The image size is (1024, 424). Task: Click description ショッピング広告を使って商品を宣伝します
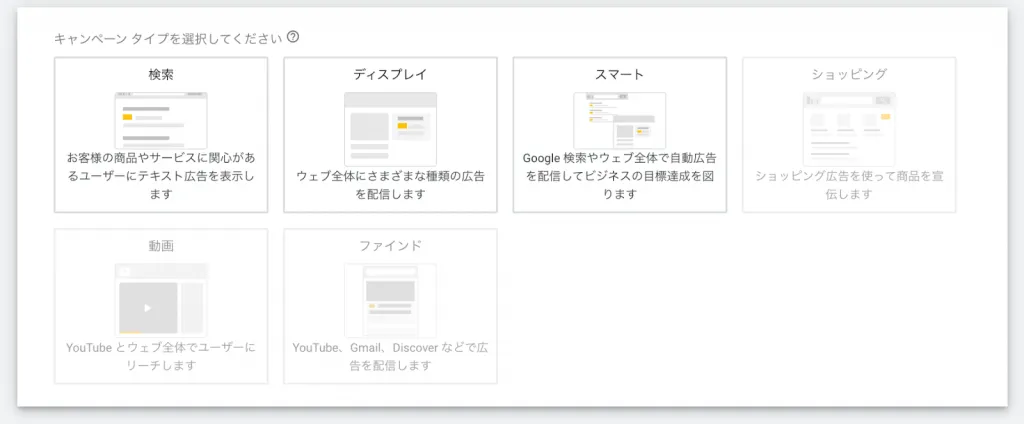pyautogui.click(x=849, y=185)
